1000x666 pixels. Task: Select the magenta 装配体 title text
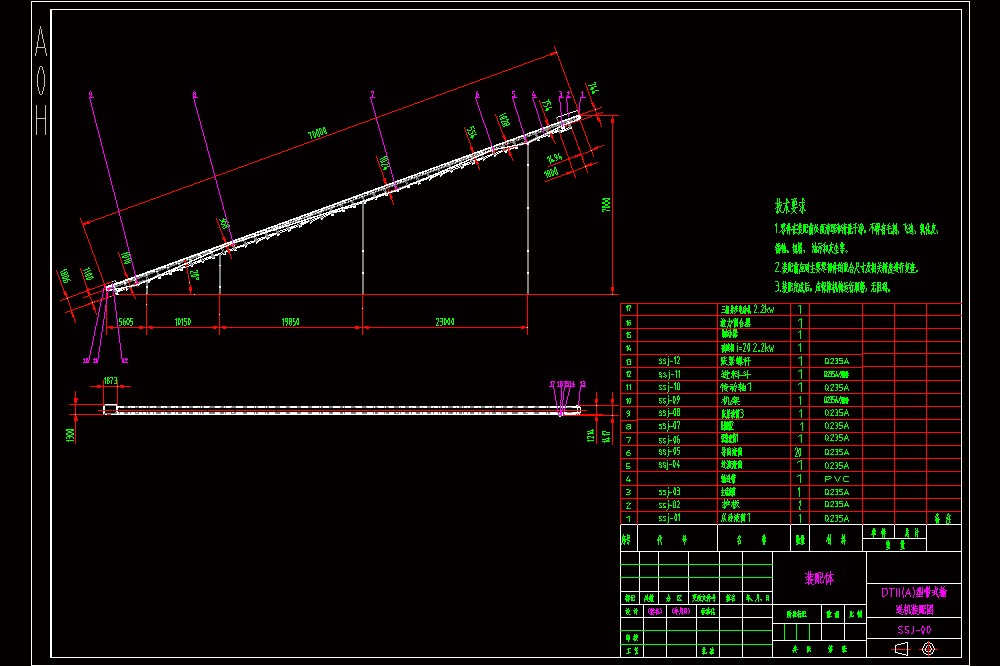[819, 579]
